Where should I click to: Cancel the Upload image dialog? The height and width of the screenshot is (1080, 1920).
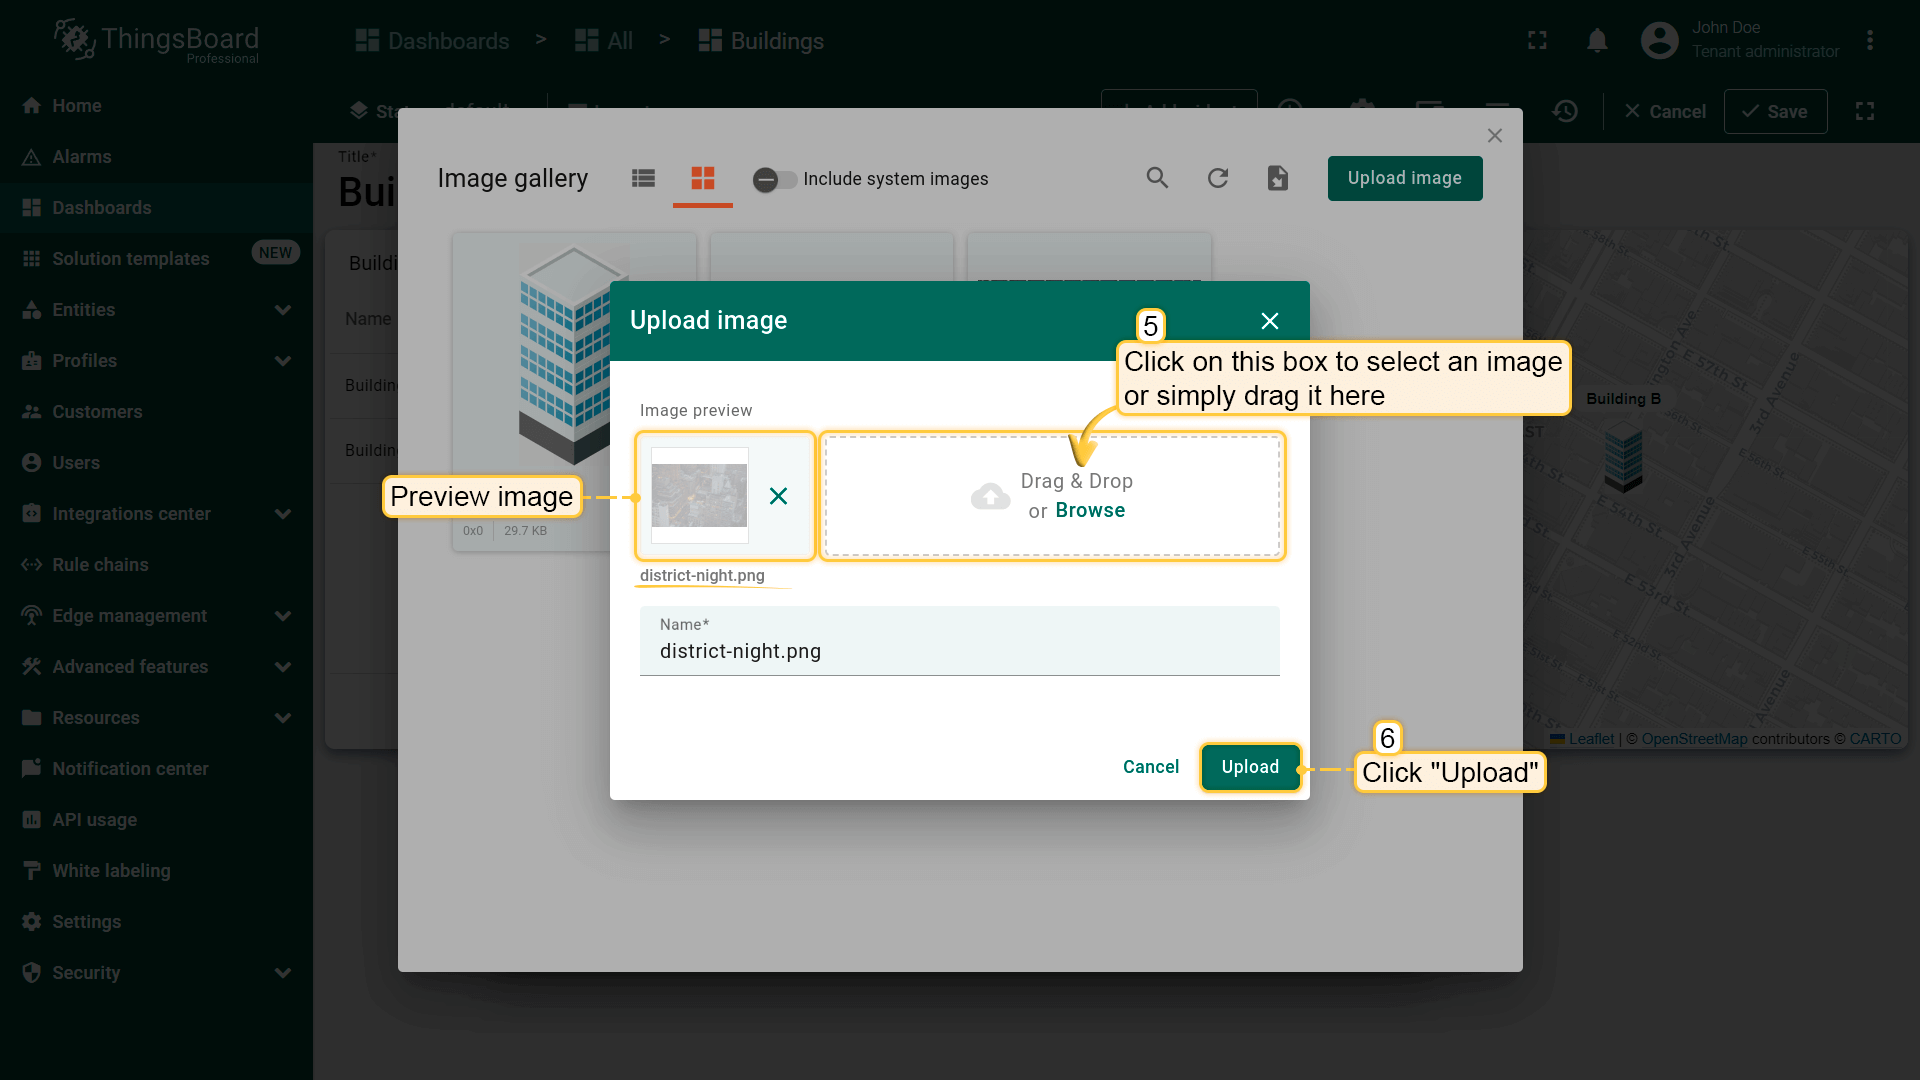click(1150, 767)
